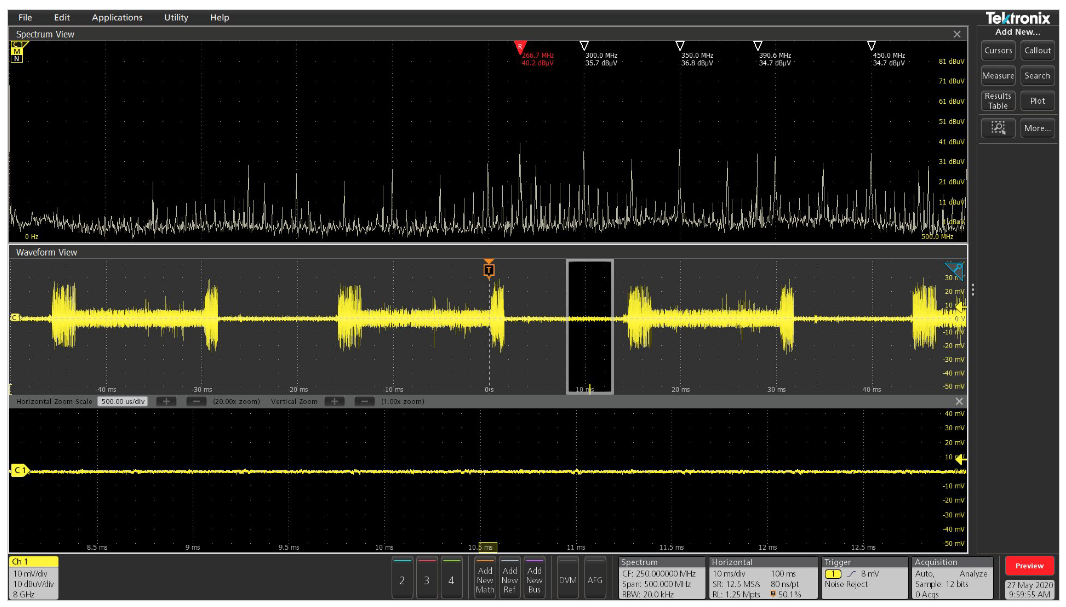Click Add New Bus button
1066x607 pixels.
point(535,579)
